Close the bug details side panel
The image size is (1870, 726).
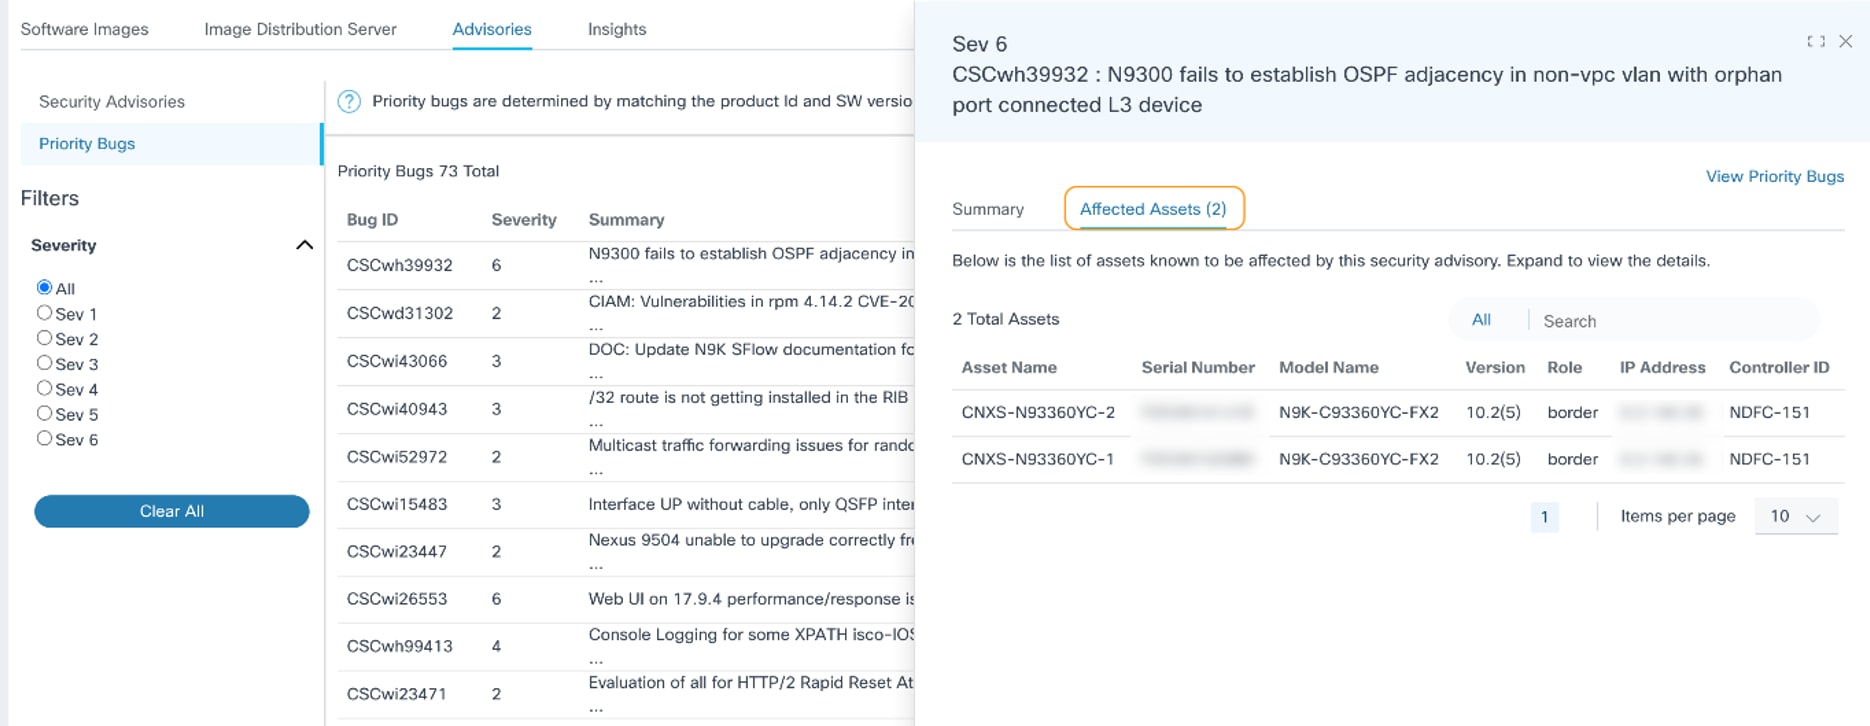pyautogui.click(x=1846, y=42)
